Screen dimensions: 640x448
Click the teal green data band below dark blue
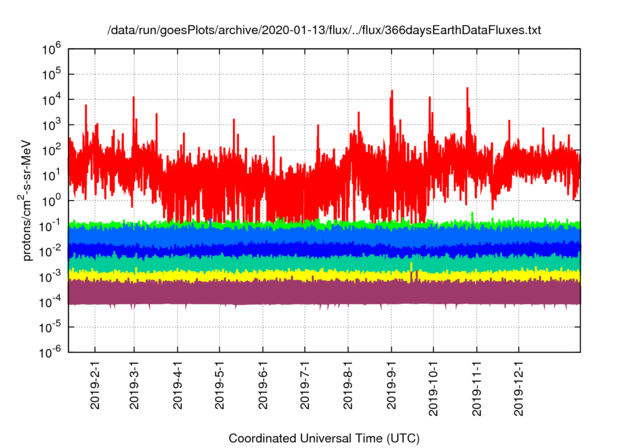pos(324,263)
